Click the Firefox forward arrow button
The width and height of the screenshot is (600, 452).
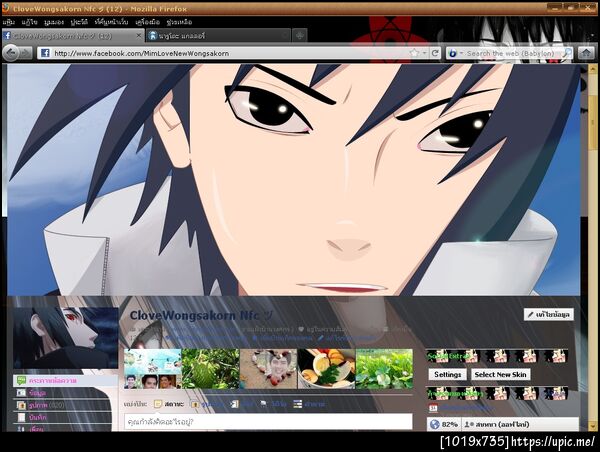coord(26,53)
